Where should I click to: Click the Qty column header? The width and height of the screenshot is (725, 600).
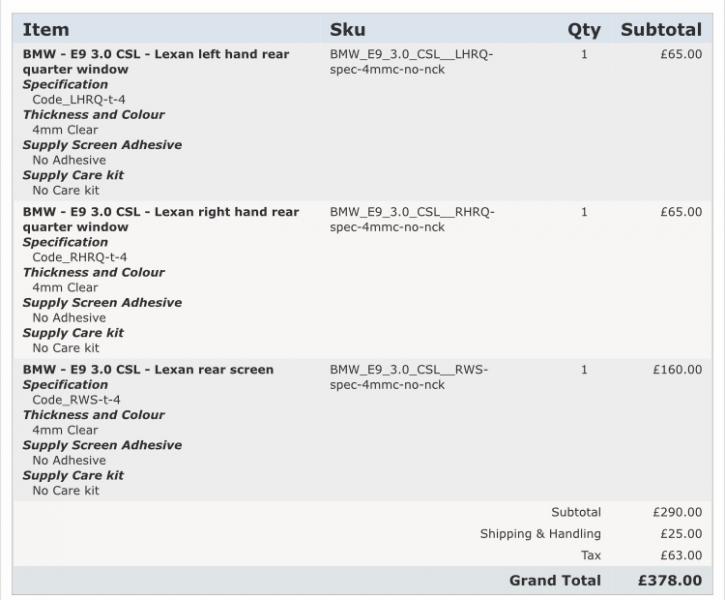click(x=584, y=30)
